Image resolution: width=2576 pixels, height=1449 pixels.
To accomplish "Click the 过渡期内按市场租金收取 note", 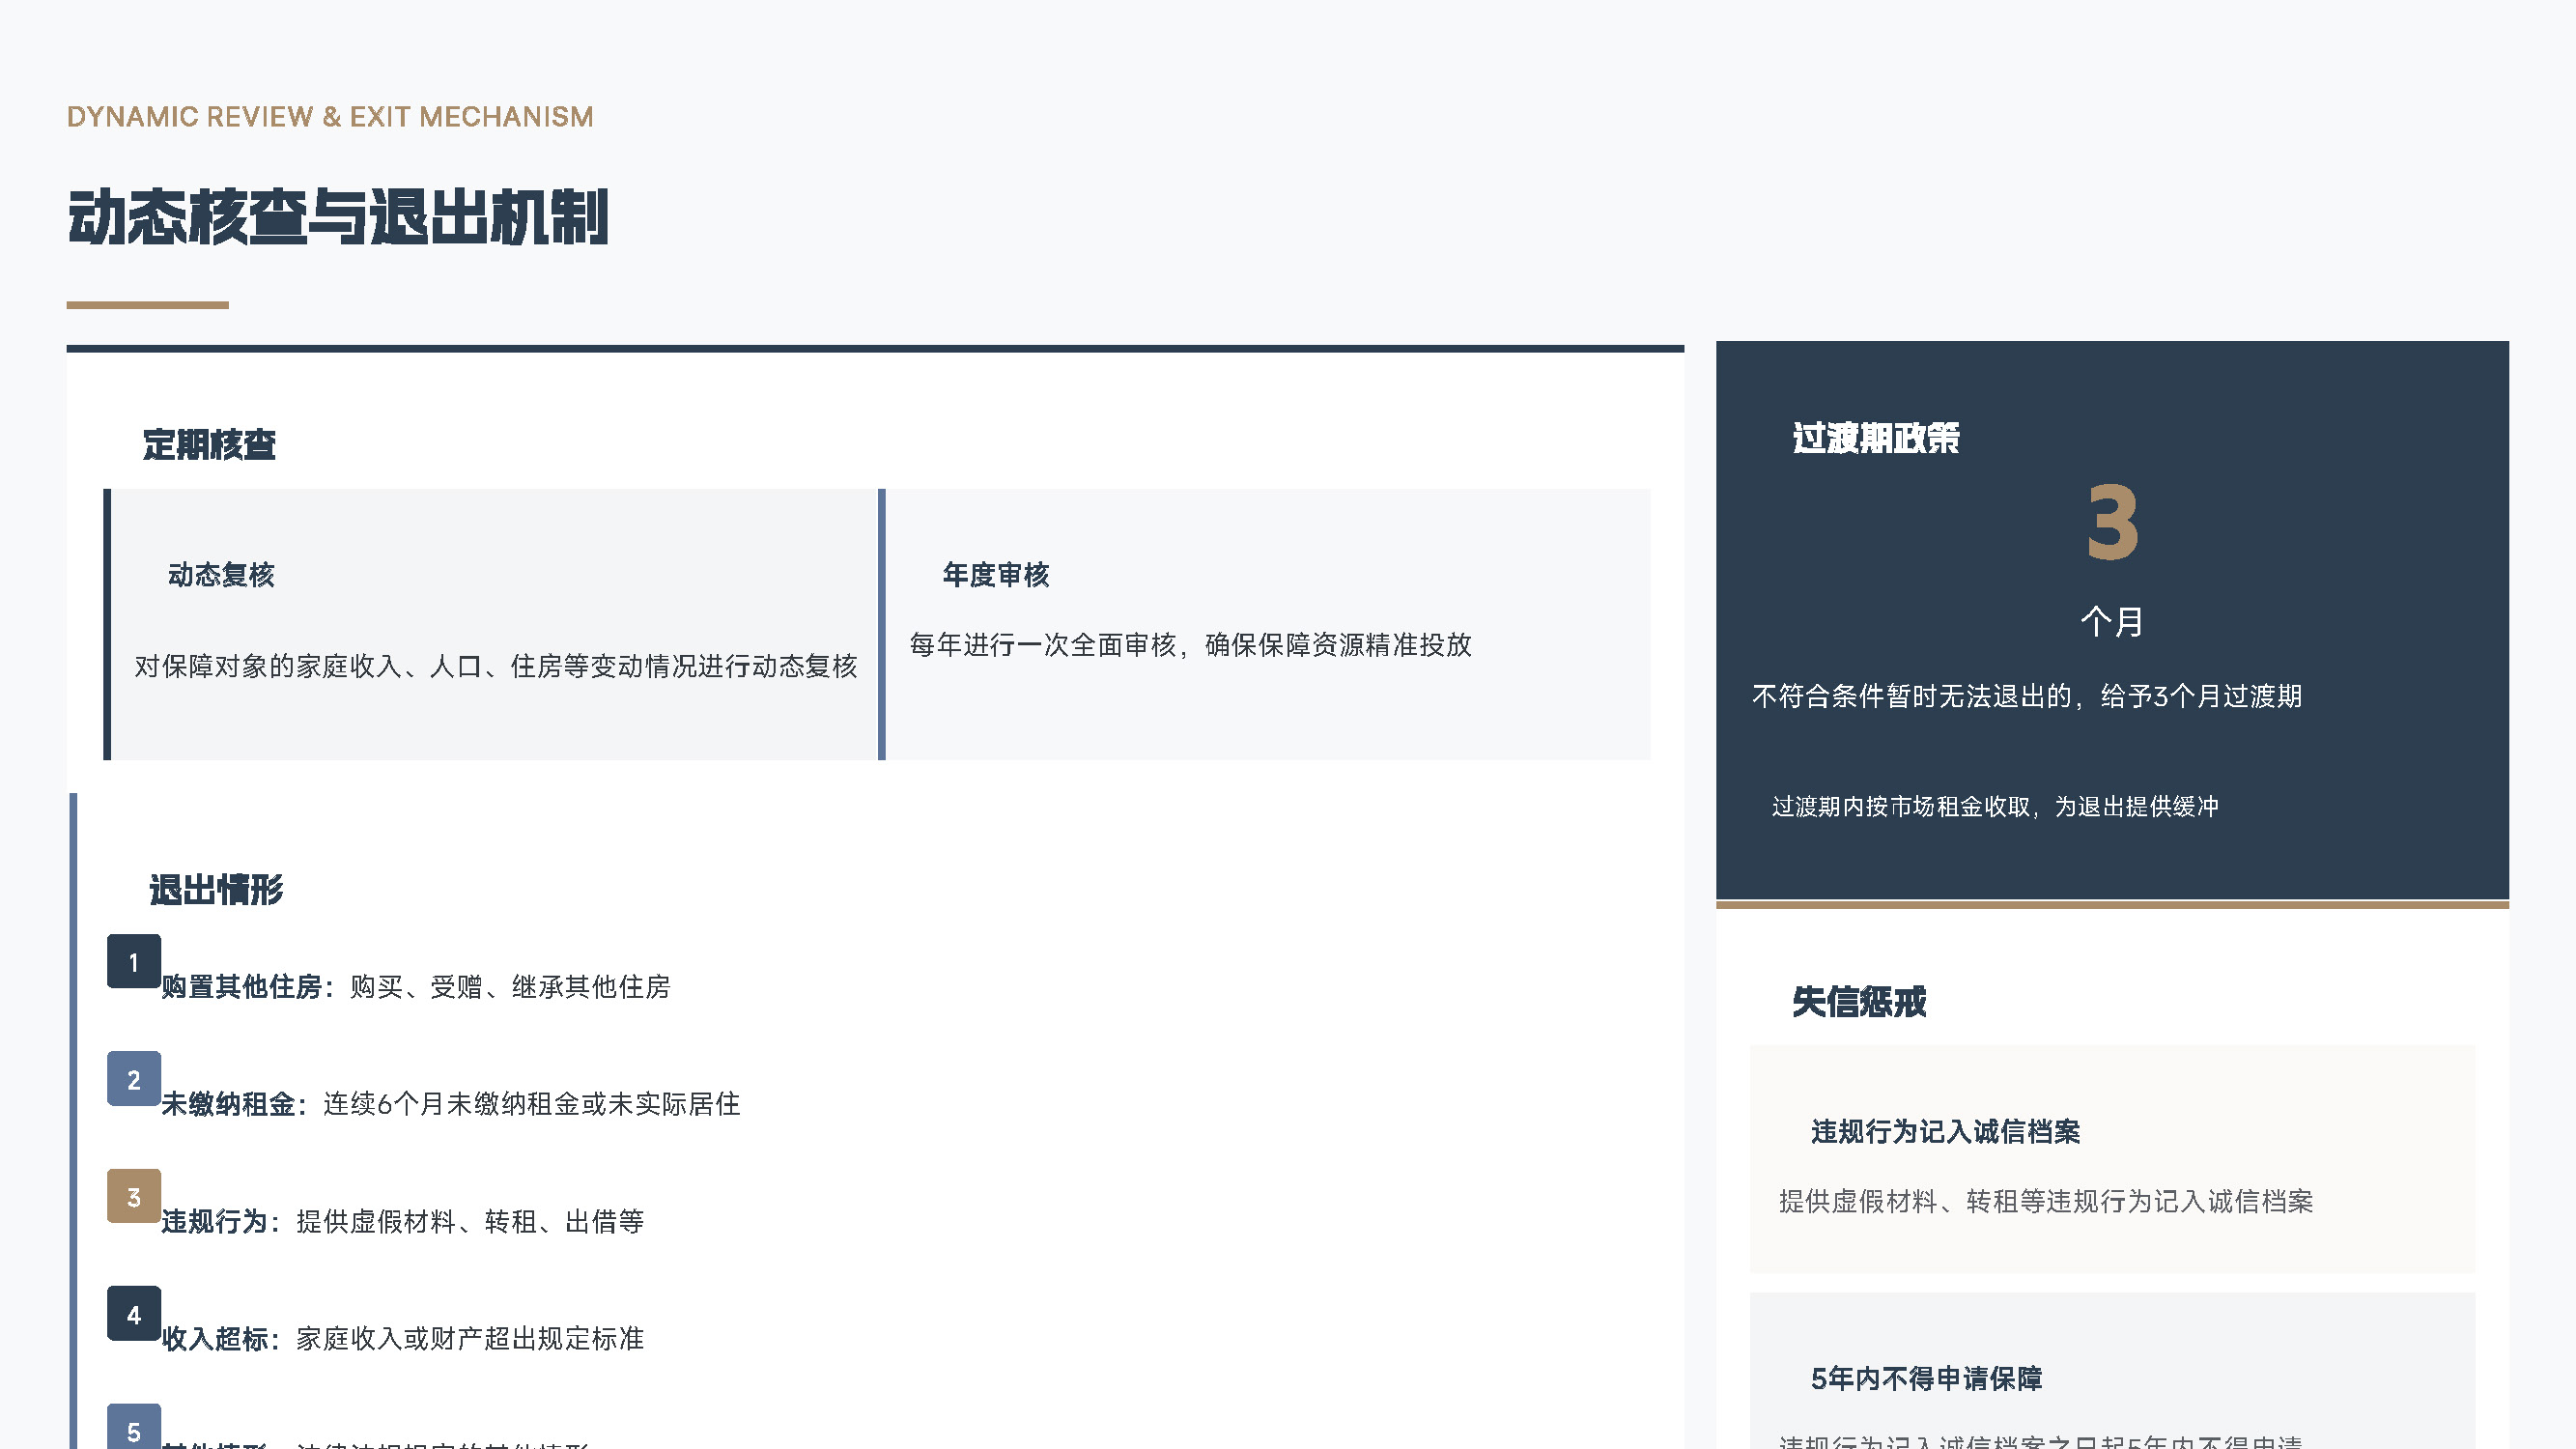I will (x=1995, y=807).
